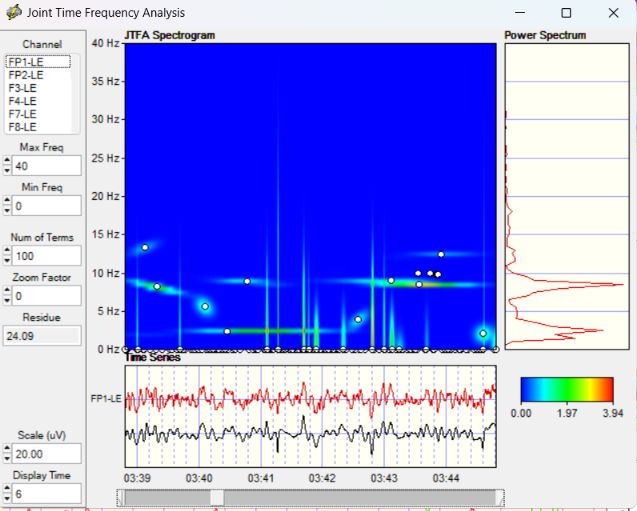Select the FP1-LE channel
The image size is (637, 511).
pos(38,62)
